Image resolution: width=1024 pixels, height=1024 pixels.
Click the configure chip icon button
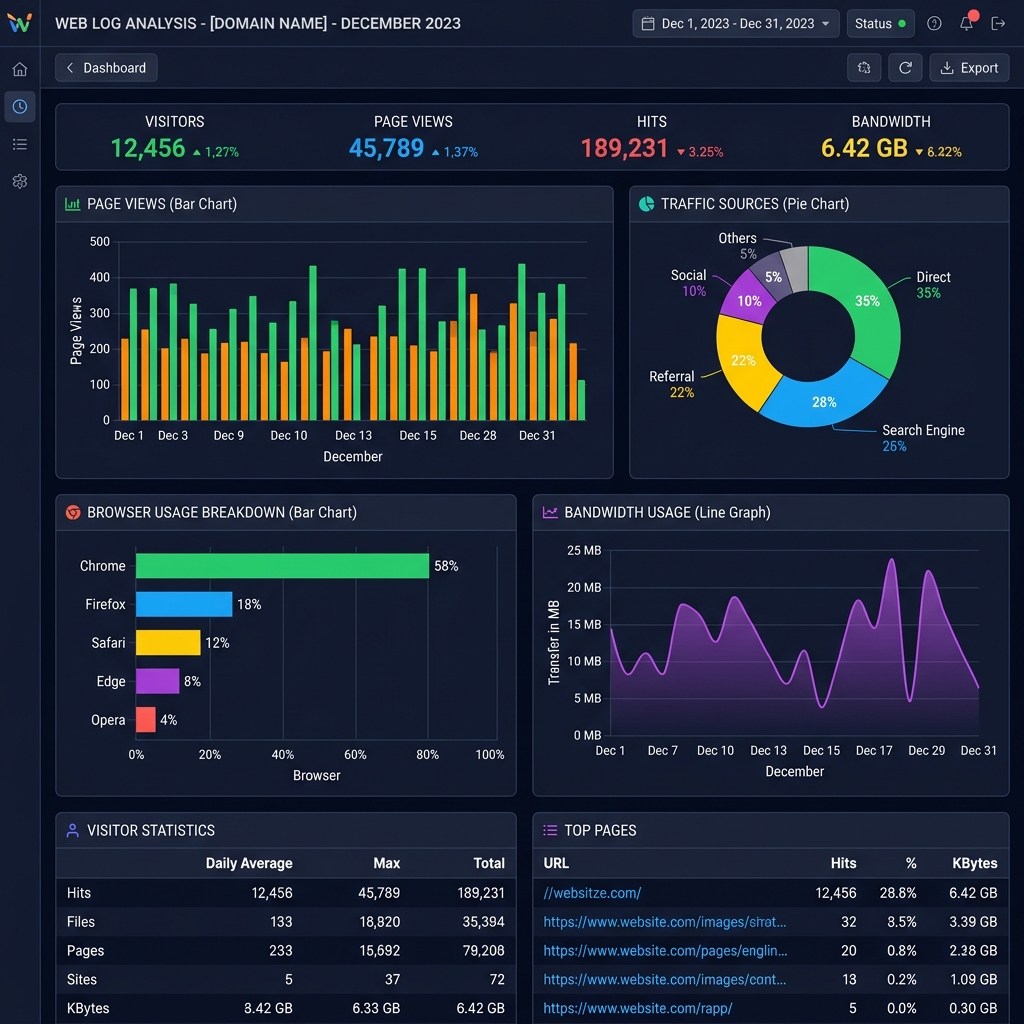(864, 68)
